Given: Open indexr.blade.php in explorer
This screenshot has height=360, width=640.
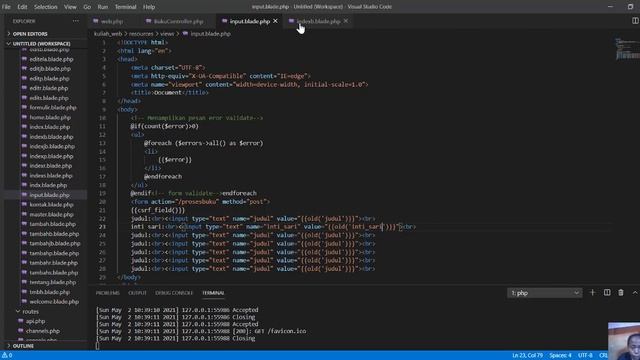Looking at the screenshot, I should (x=51, y=166).
